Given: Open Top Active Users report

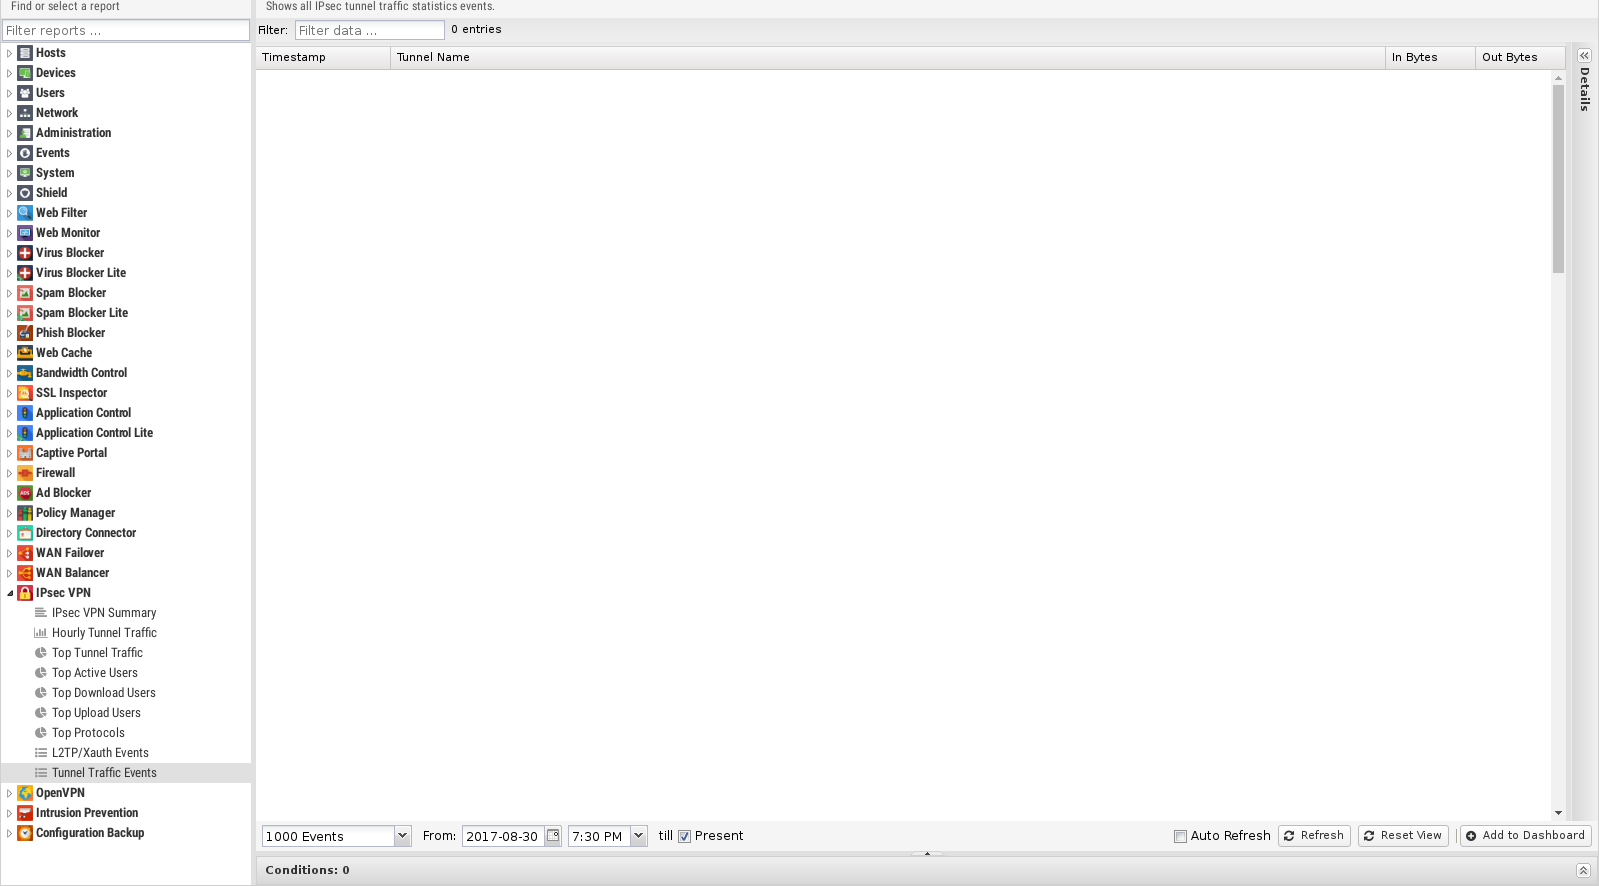Looking at the screenshot, I should click(x=95, y=673).
